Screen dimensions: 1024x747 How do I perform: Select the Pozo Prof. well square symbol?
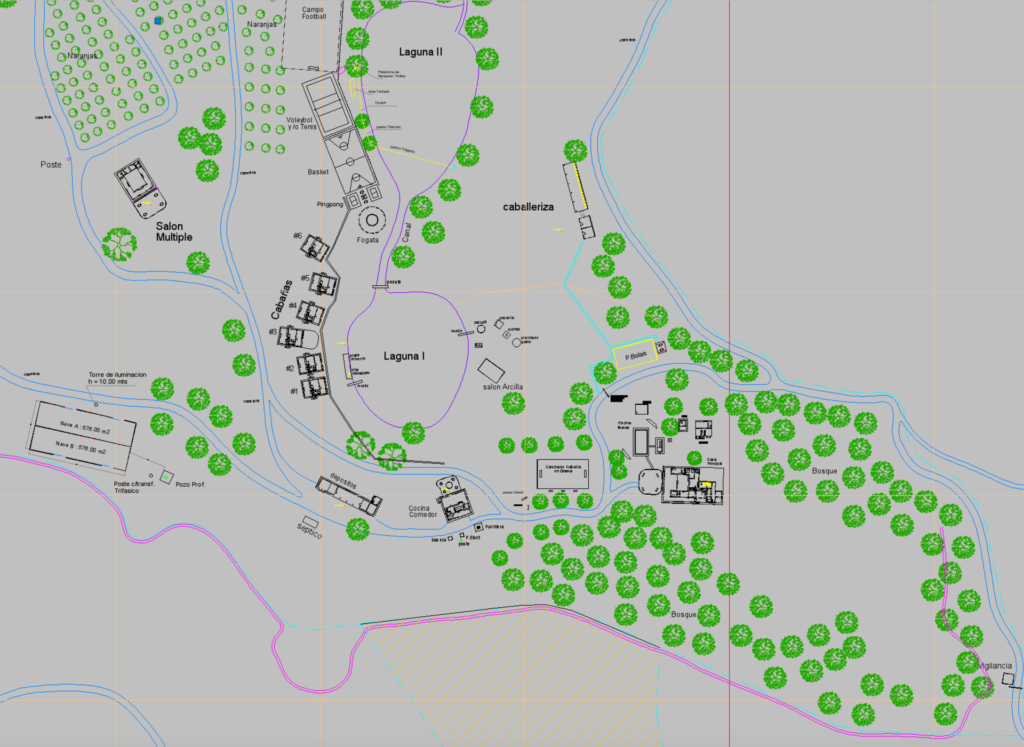click(x=166, y=477)
